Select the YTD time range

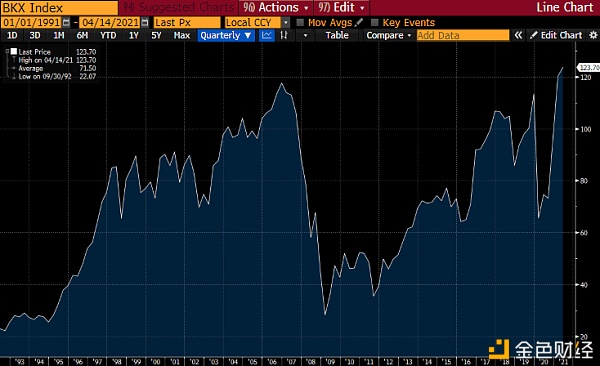[108, 36]
